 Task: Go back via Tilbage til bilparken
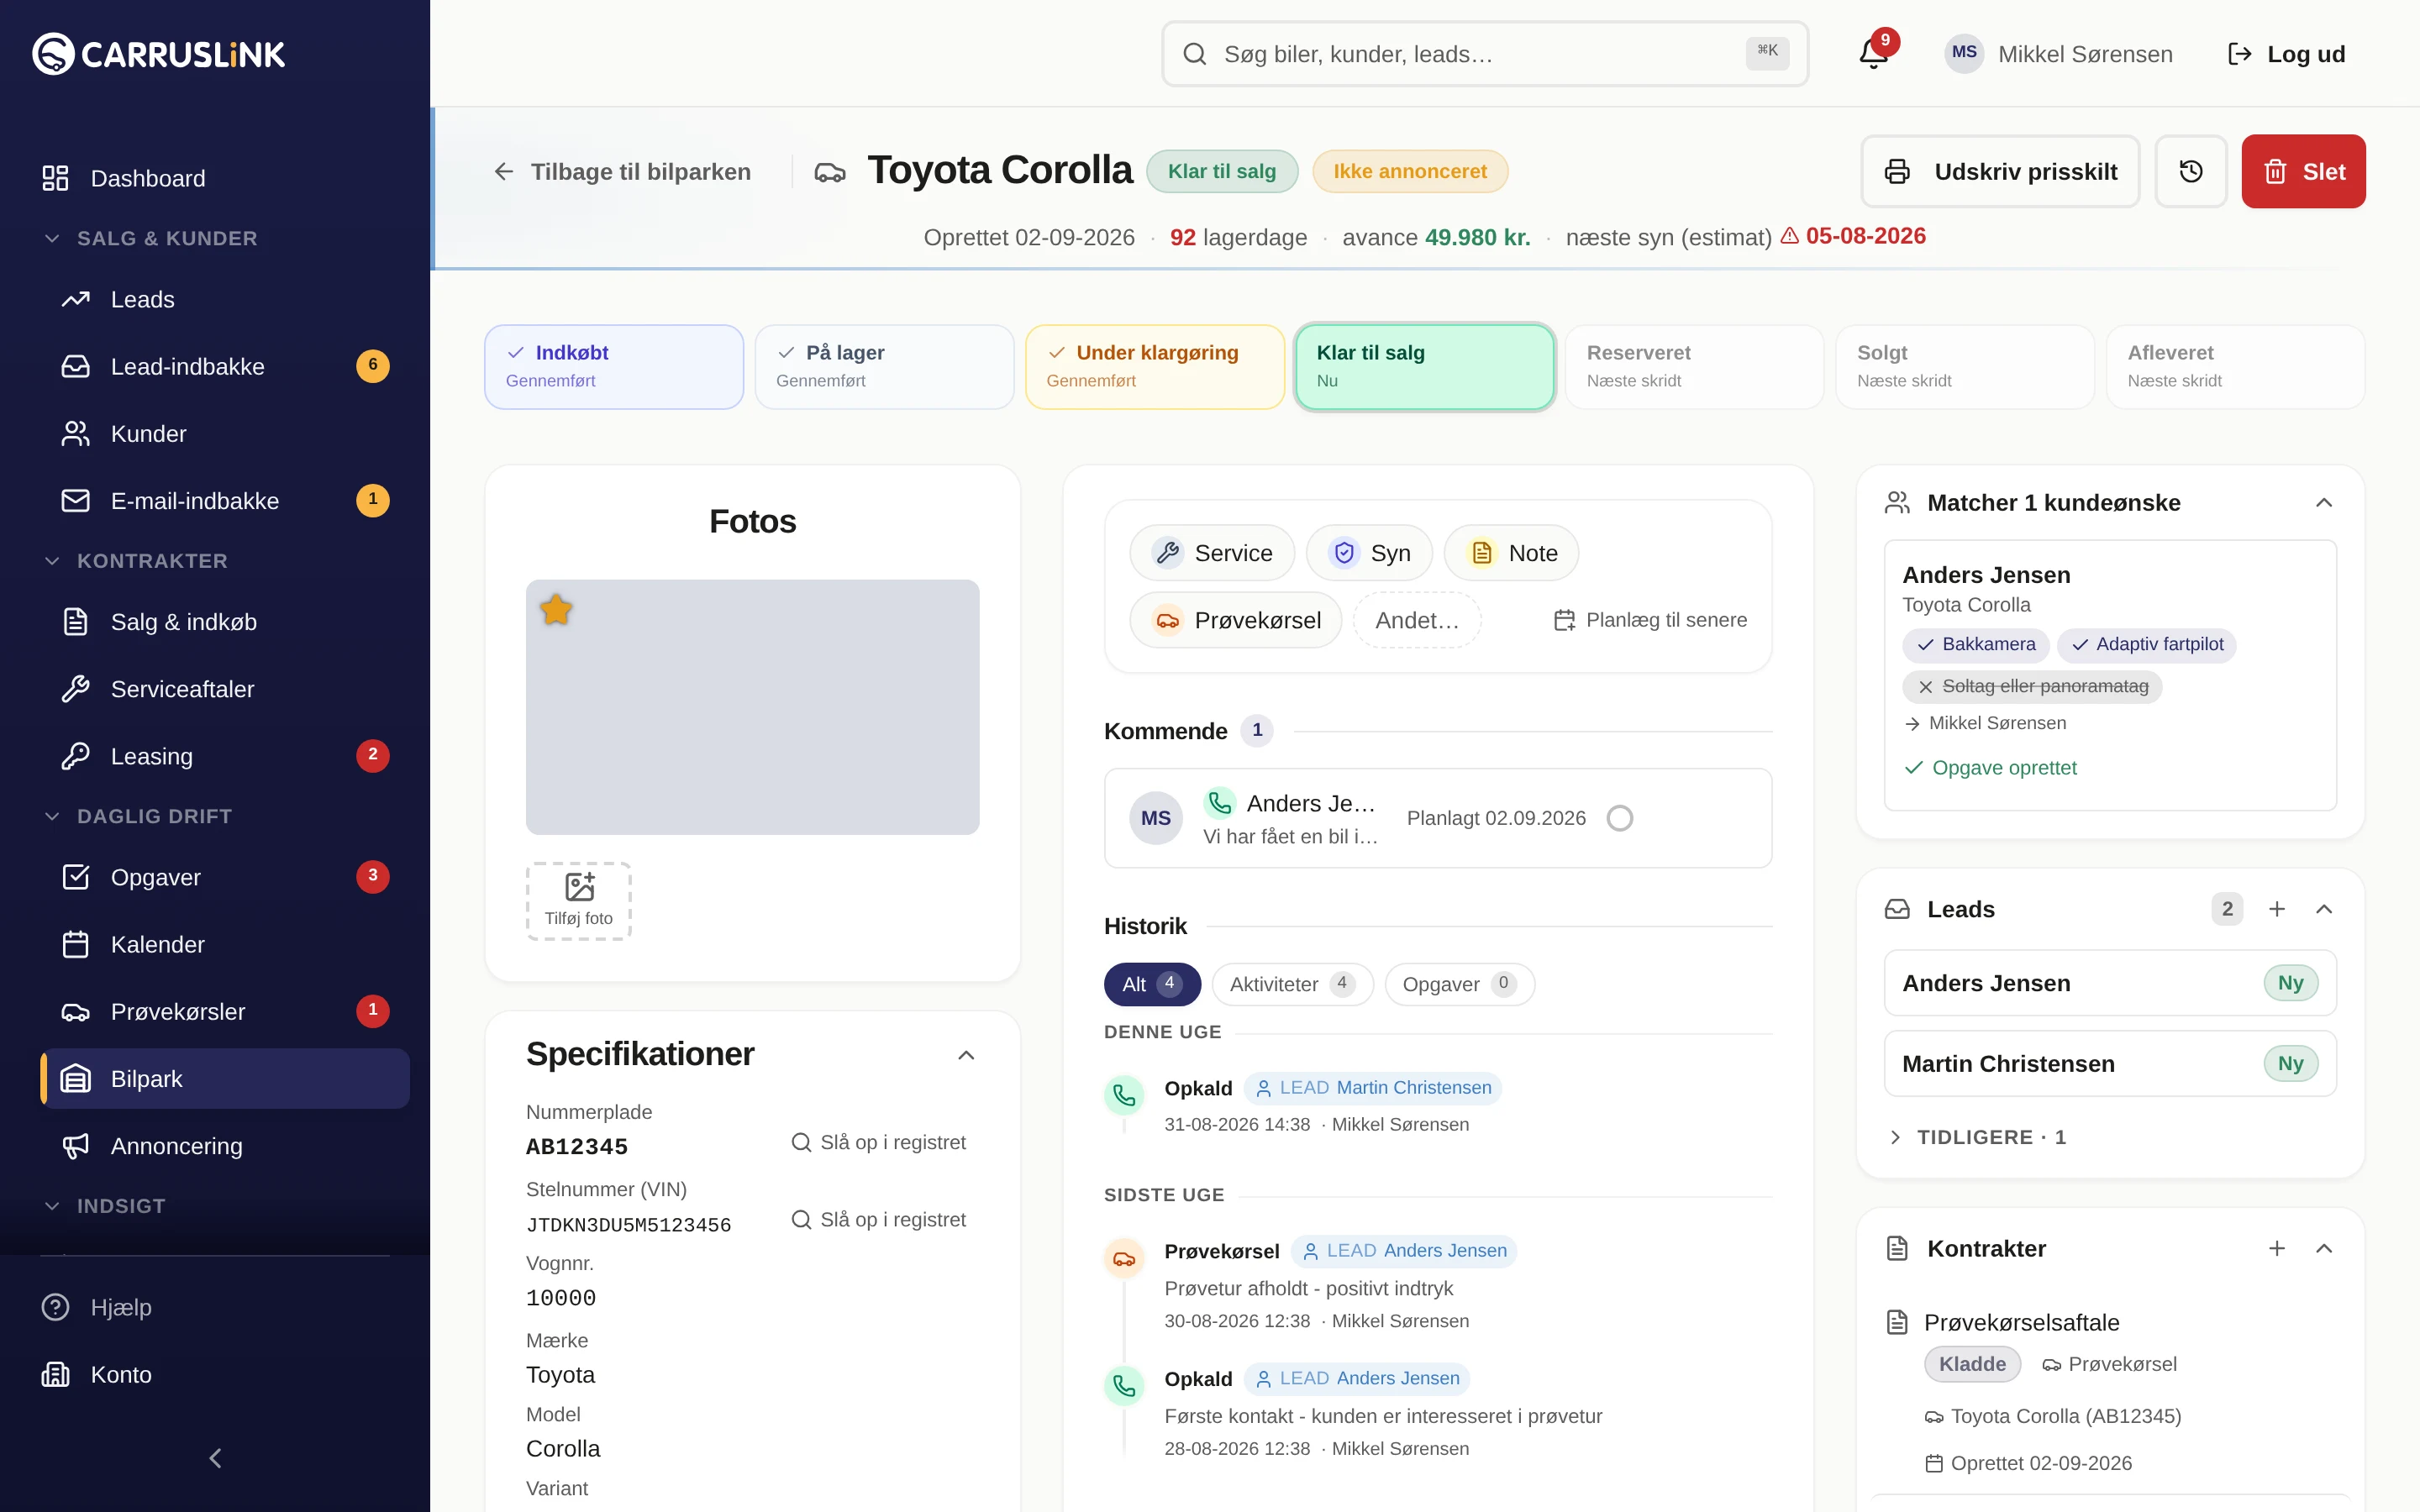(x=622, y=172)
